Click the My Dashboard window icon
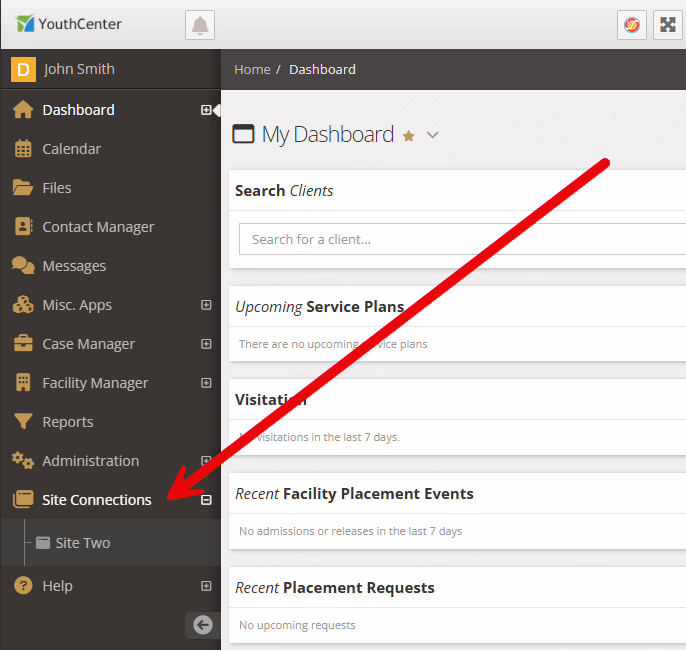The height and width of the screenshot is (650, 686). point(243,134)
